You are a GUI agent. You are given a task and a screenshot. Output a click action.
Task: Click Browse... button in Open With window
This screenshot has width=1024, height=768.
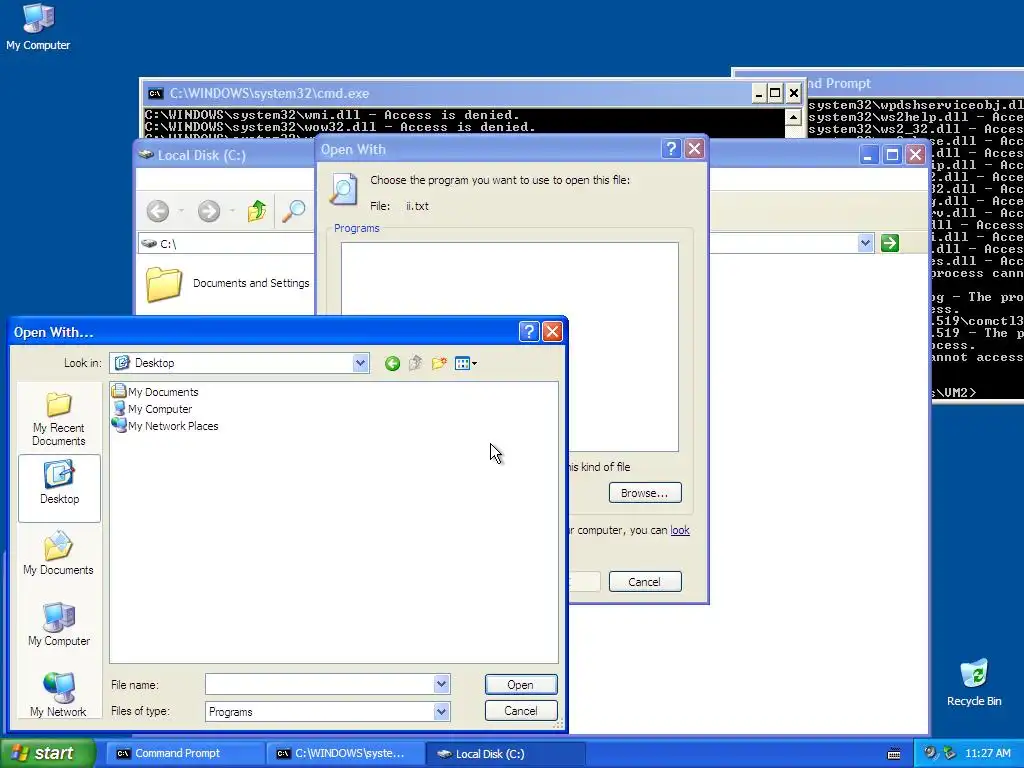(645, 493)
